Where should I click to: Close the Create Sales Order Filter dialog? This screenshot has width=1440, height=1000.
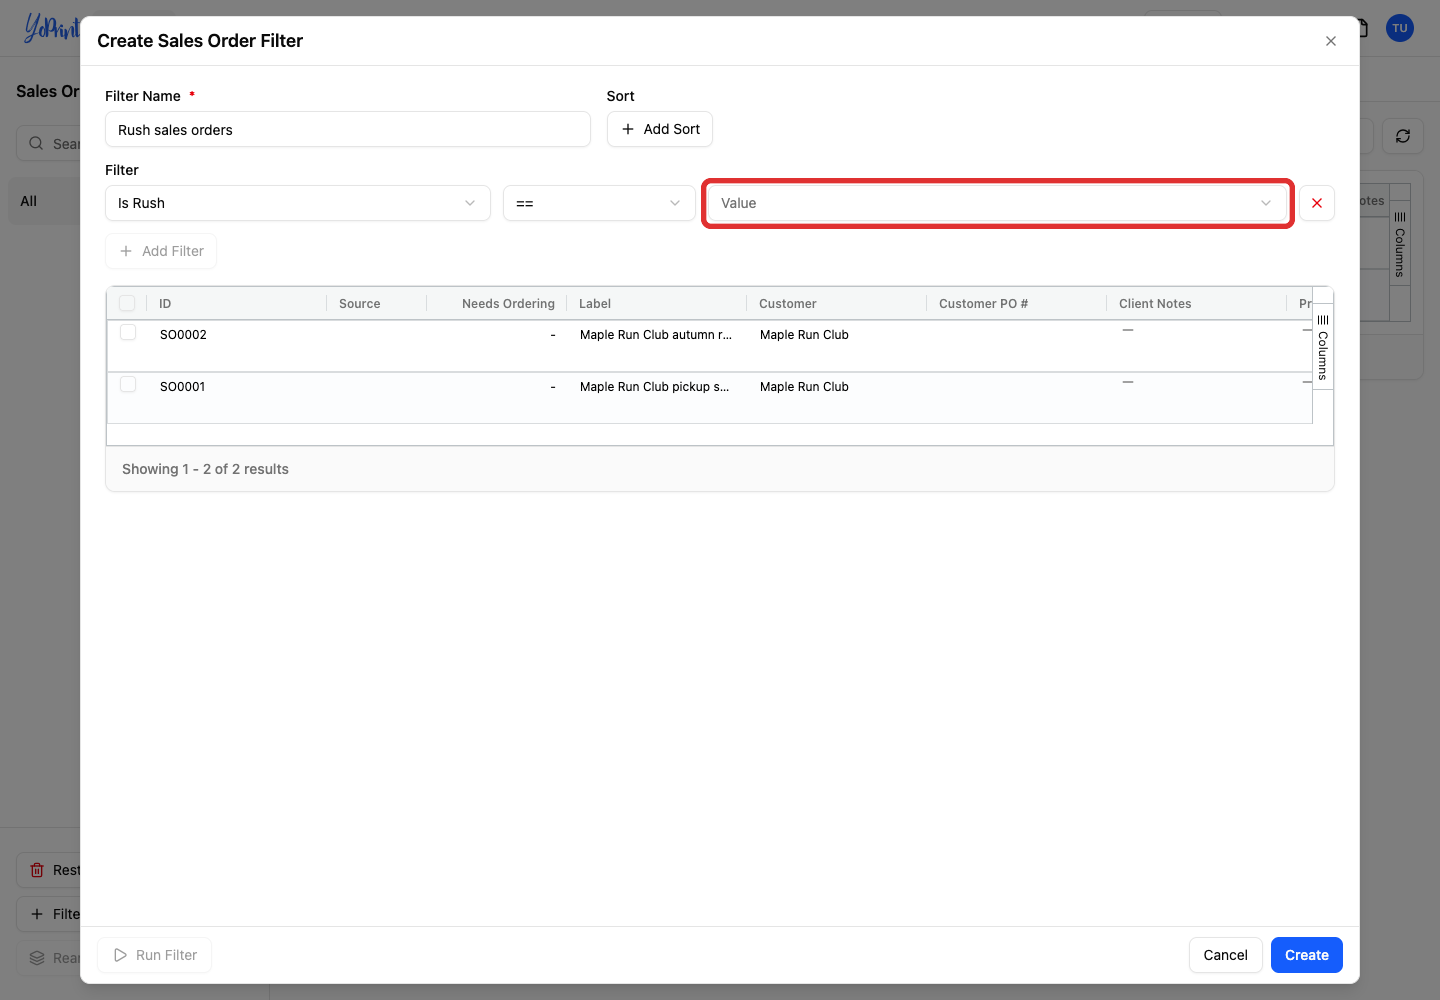click(1330, 41)
